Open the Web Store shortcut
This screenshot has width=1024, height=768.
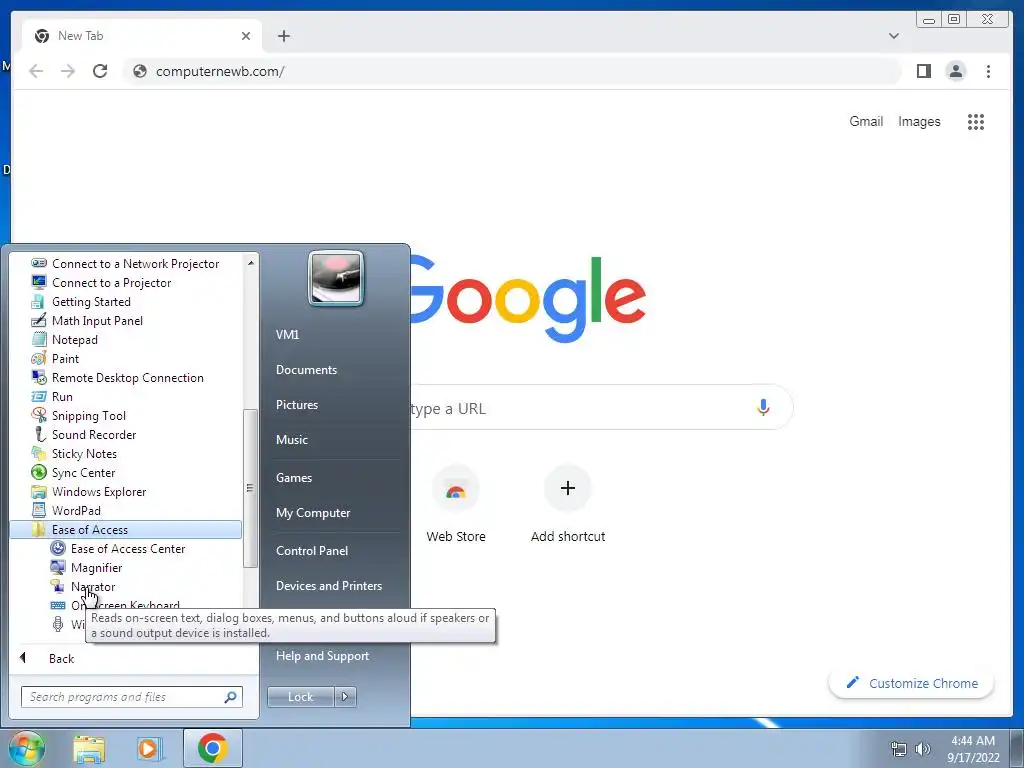click(x=456, y=504)
